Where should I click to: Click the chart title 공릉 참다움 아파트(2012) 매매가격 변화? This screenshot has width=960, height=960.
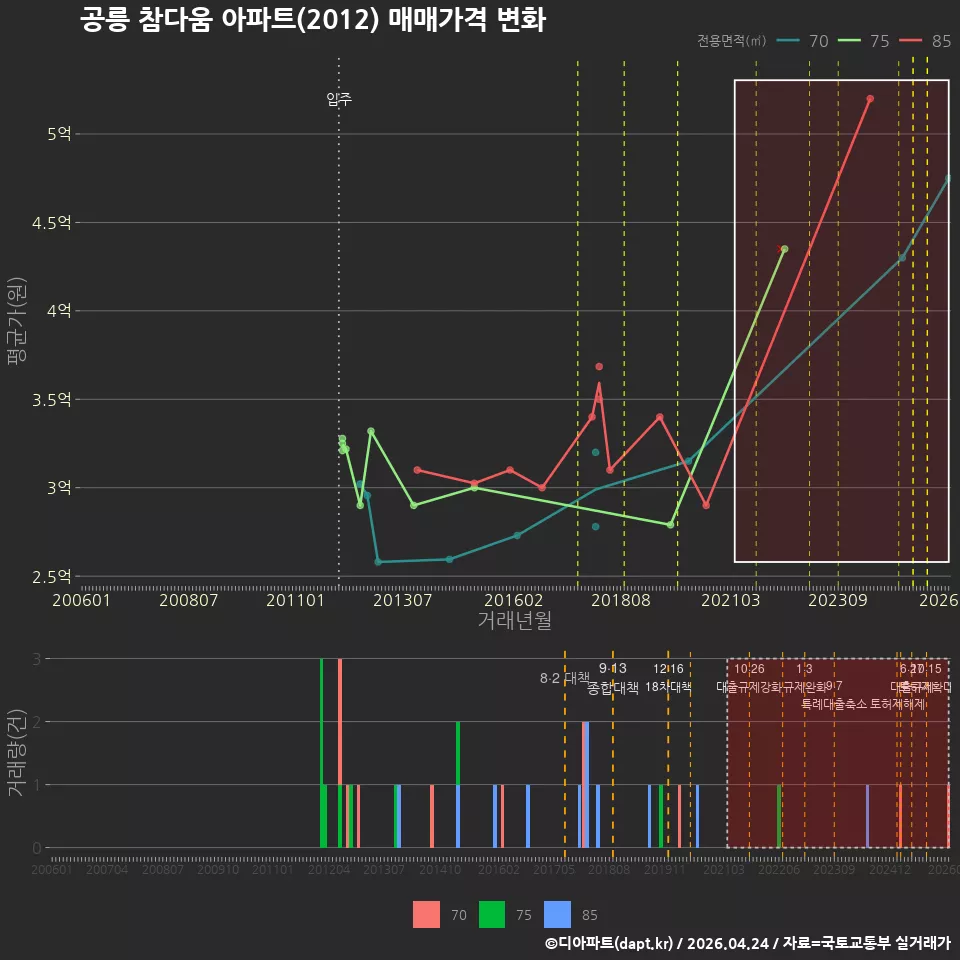(312, 20)
